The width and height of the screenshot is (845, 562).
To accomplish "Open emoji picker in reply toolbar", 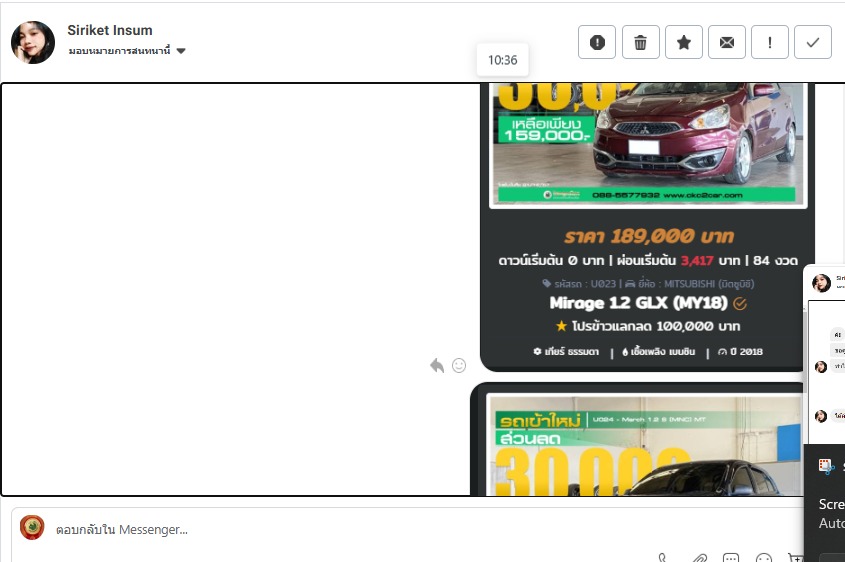I will (764, 558).
